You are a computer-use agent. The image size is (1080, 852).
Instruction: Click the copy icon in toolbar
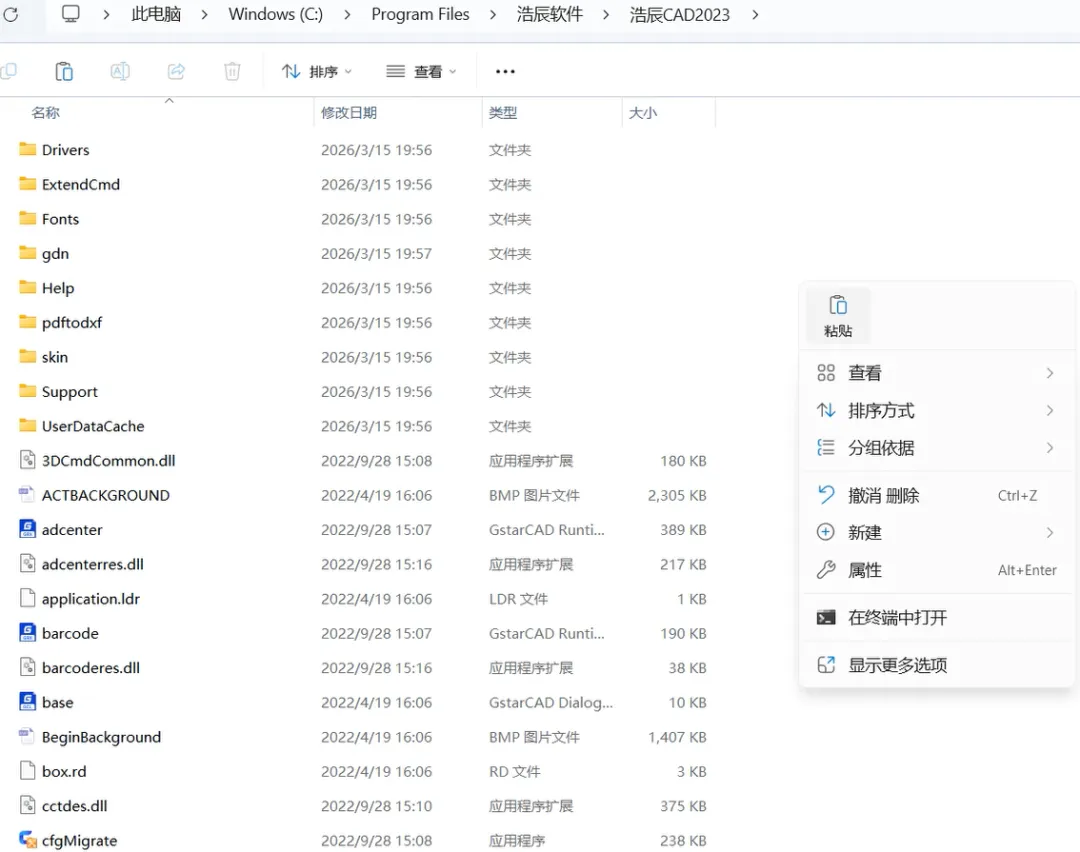point(8,71)
